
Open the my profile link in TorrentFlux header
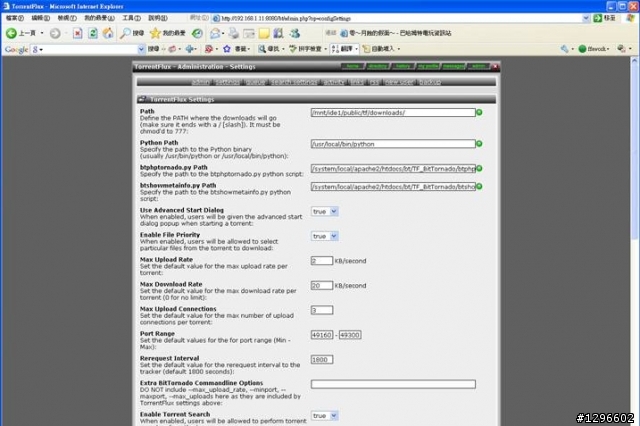click(428, 66)
